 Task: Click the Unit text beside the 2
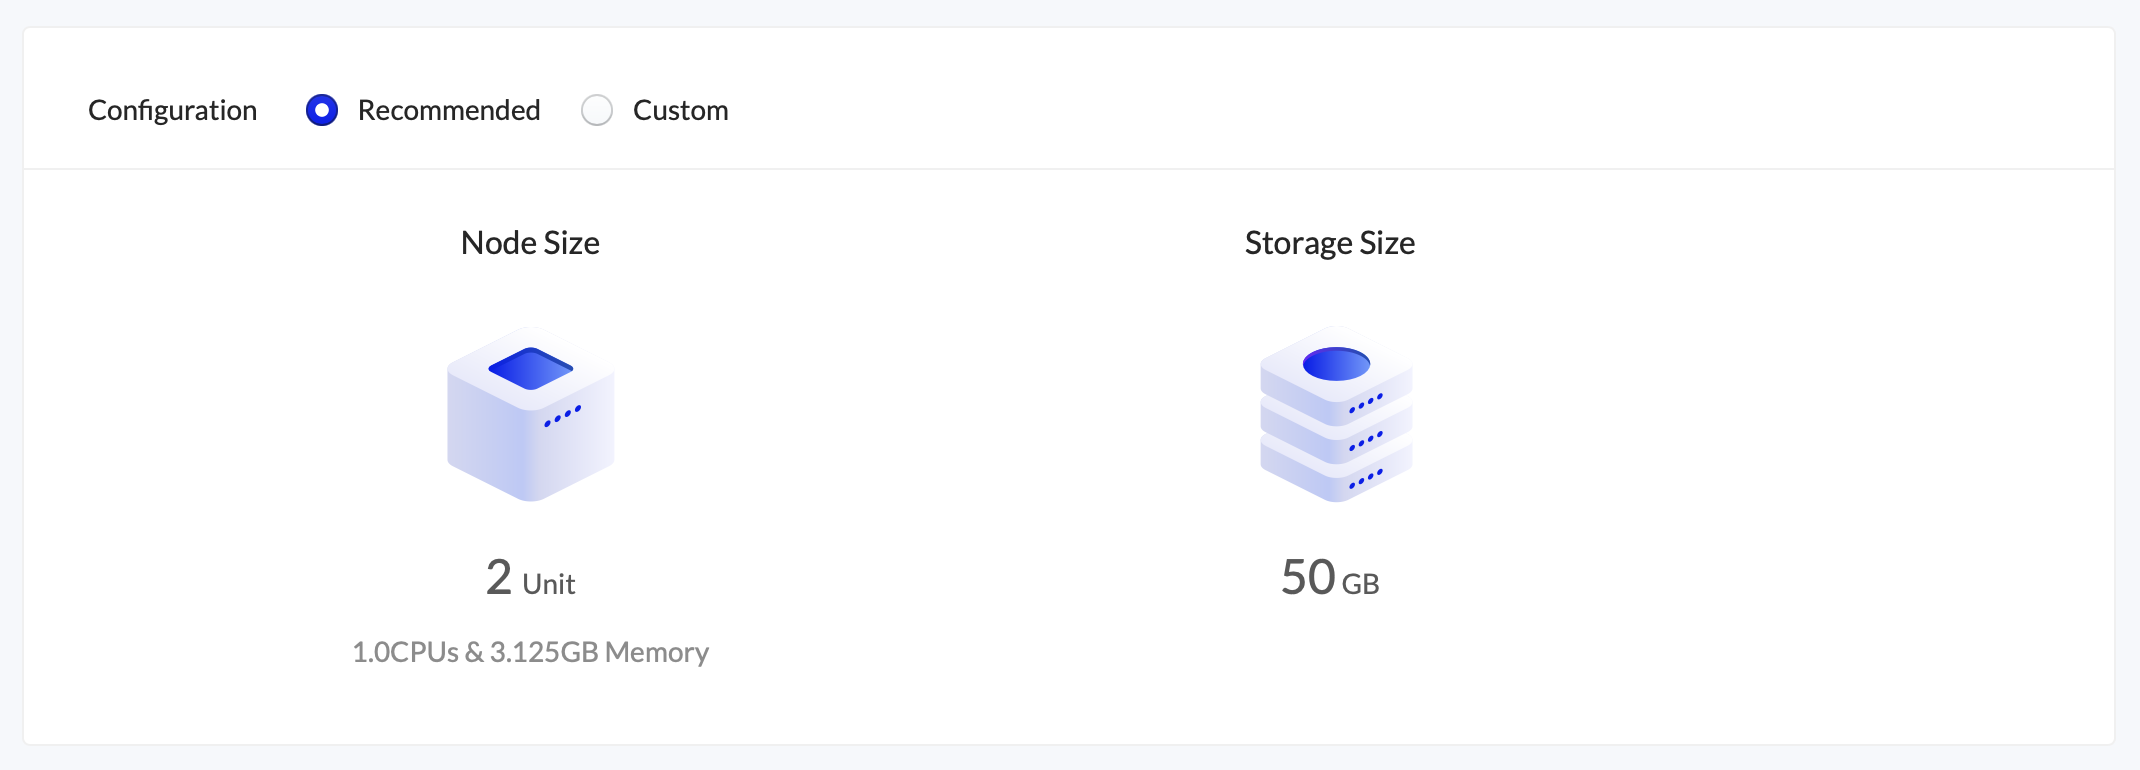tap(549, 584)
